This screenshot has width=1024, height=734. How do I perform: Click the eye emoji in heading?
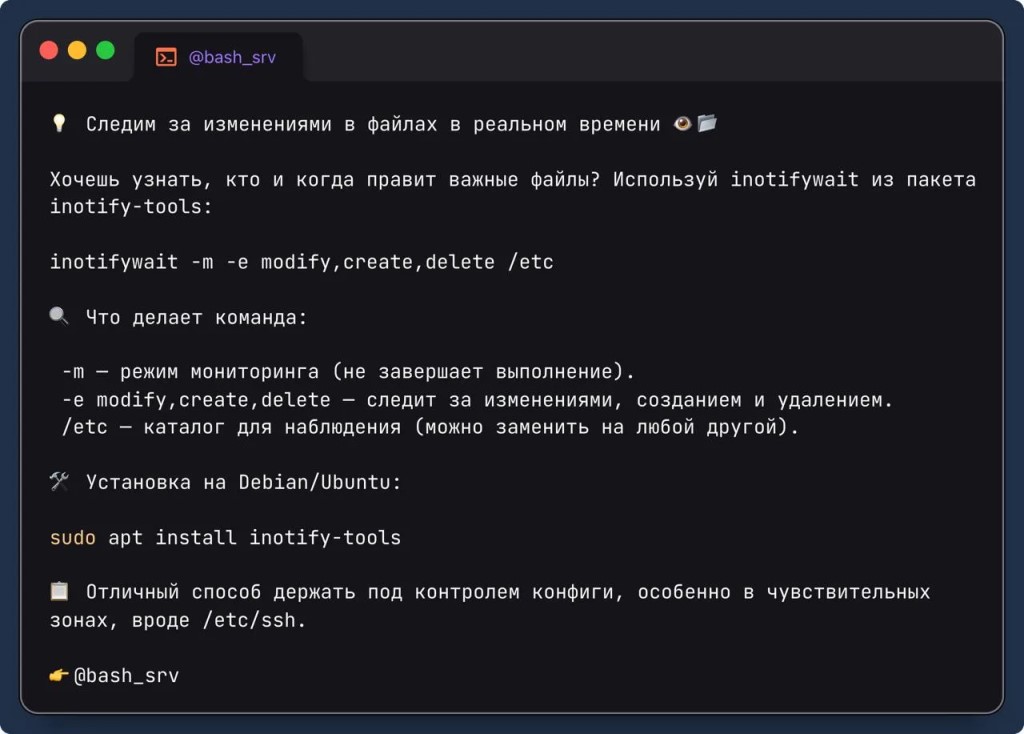(684, 124)
